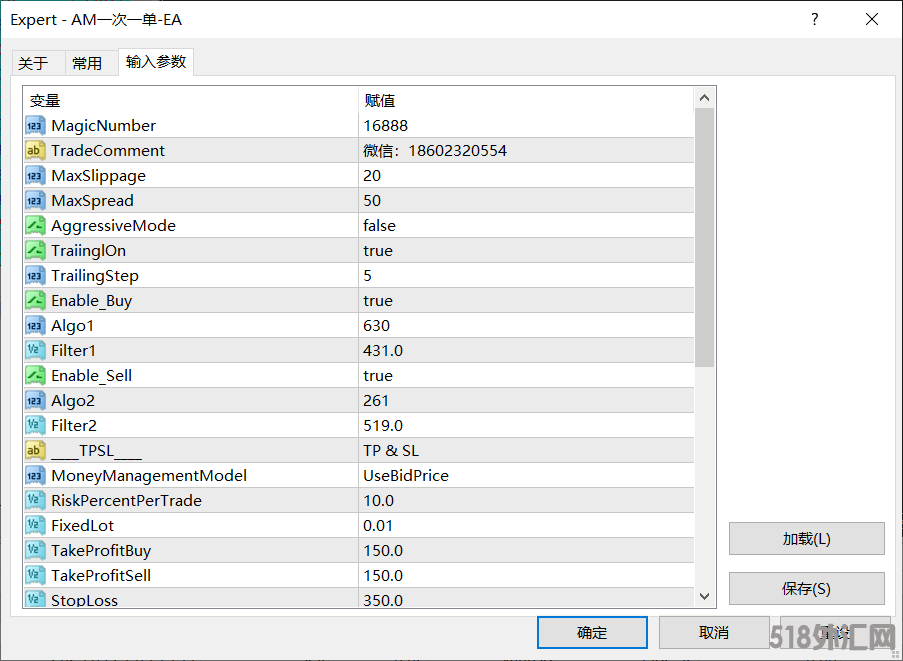
Task: Toggle the TraiinglOn true value
Action: (x=525, y=251)
